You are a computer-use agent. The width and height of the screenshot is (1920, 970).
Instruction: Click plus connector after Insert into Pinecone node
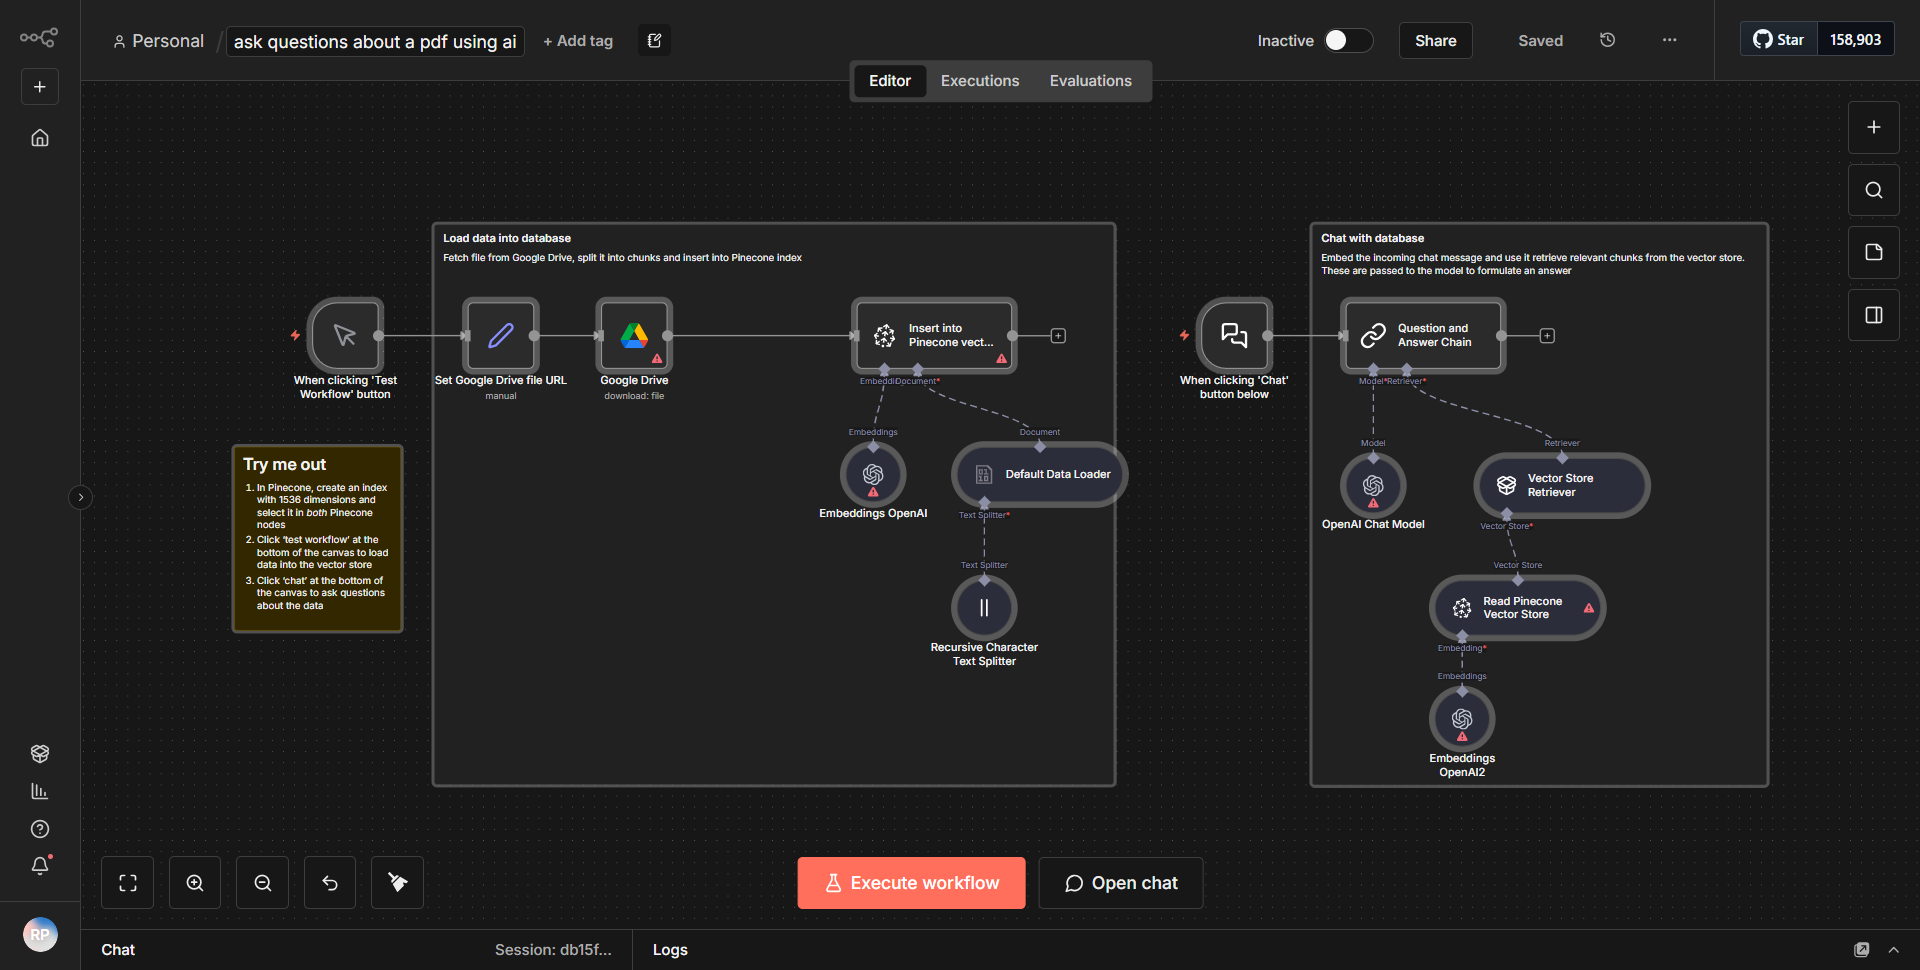tap(1058, 336)
